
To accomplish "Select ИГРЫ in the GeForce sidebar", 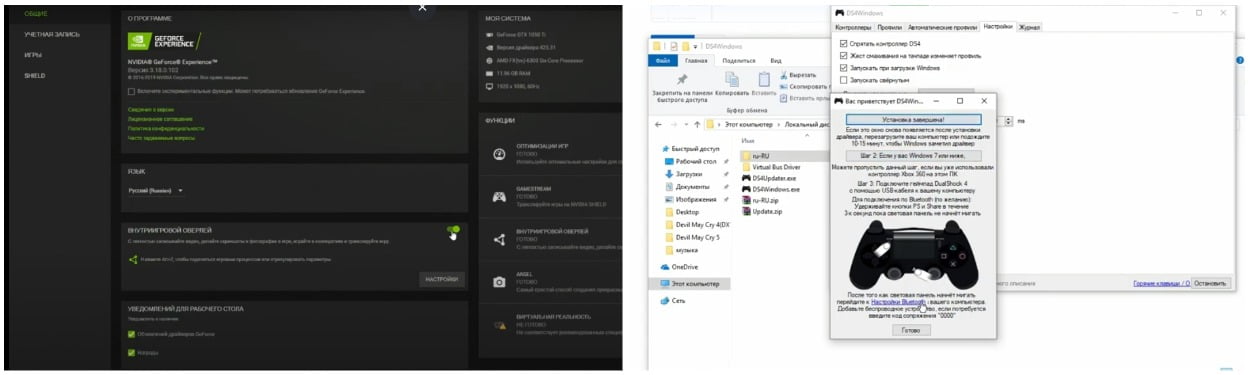I will point(32,55).
